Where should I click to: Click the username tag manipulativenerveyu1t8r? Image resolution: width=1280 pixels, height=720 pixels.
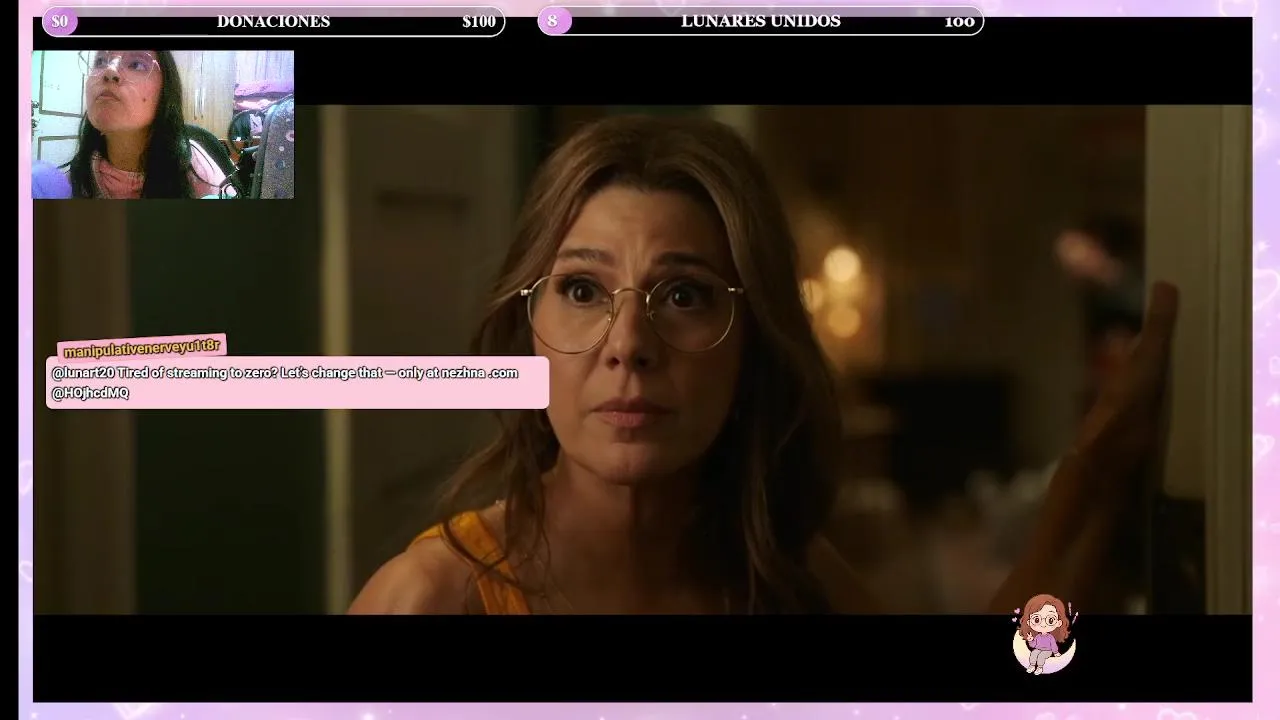click(142, 347)
